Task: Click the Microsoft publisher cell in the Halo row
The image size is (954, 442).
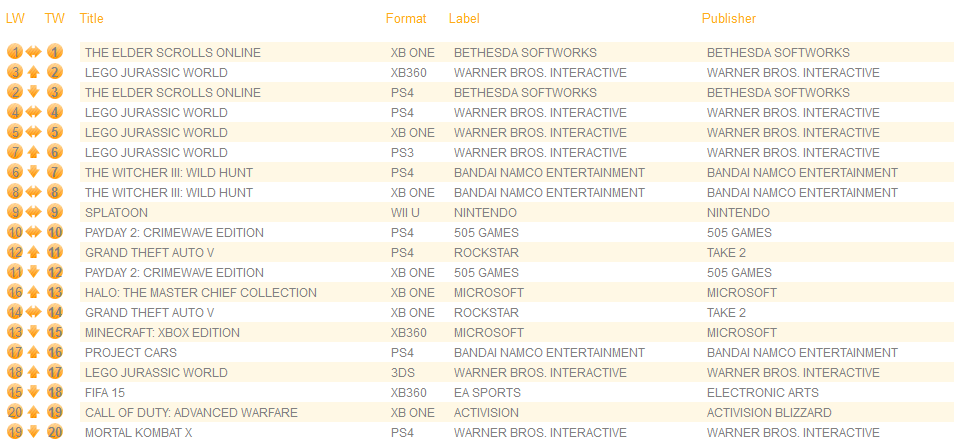Action: click(x=742, y=293)
